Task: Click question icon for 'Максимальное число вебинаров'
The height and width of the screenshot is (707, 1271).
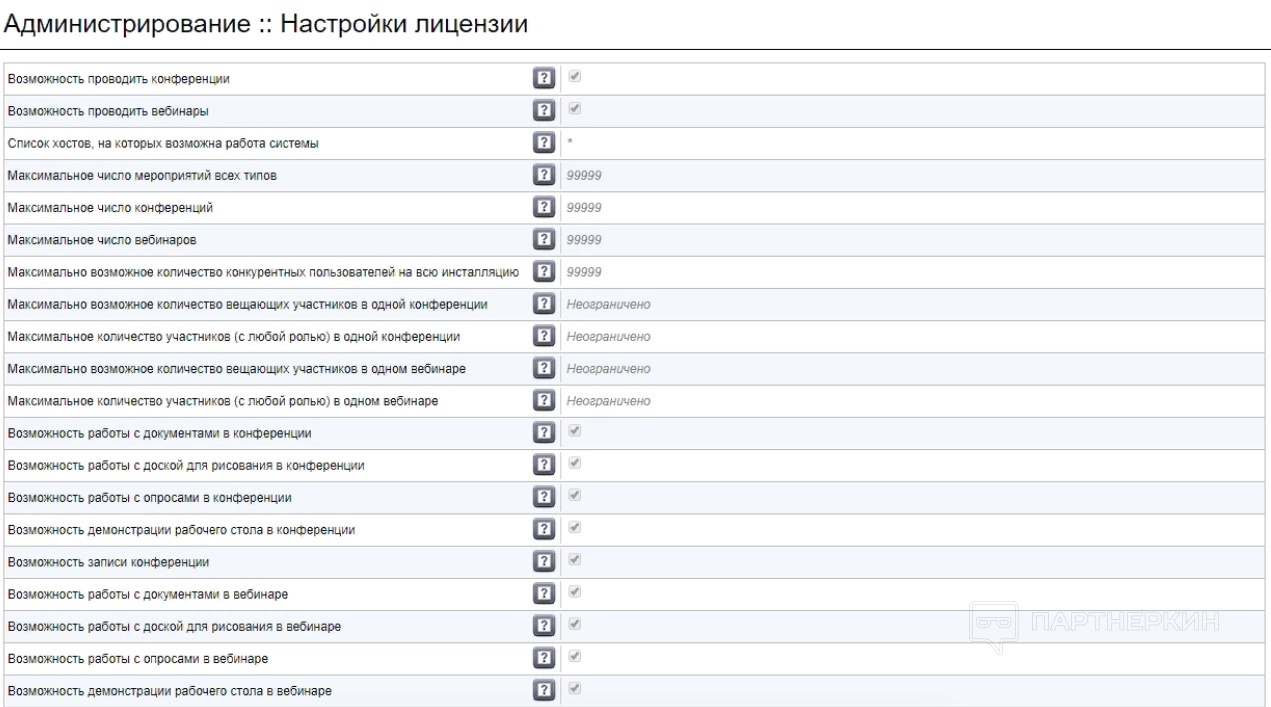Action: [544, 239]
